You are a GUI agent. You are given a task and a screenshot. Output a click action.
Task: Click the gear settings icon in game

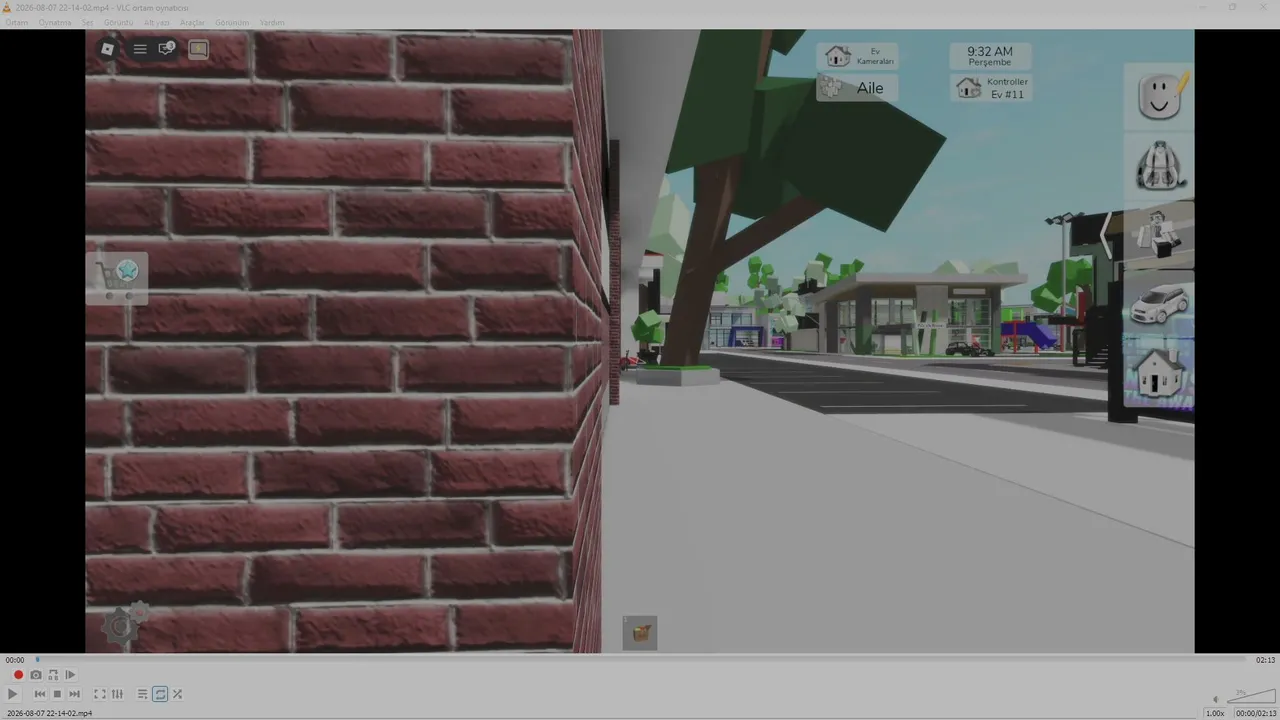point(123,624)
